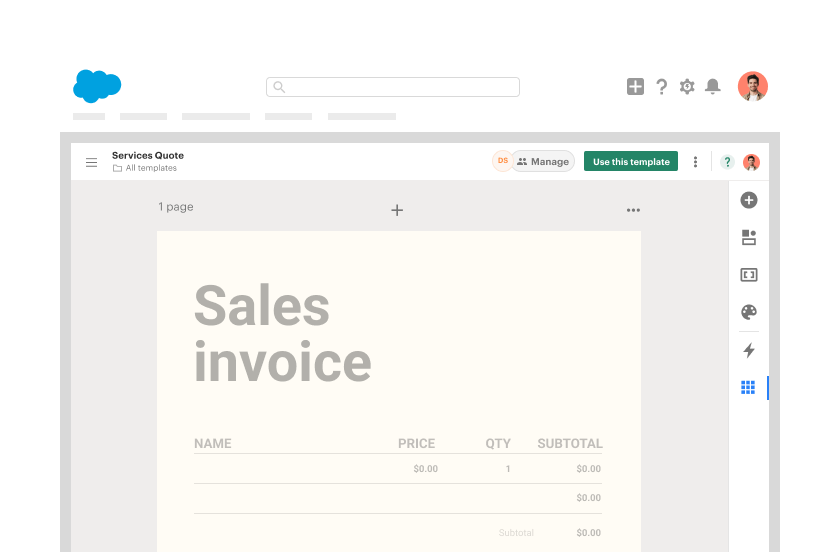Click the global search field

393,87
